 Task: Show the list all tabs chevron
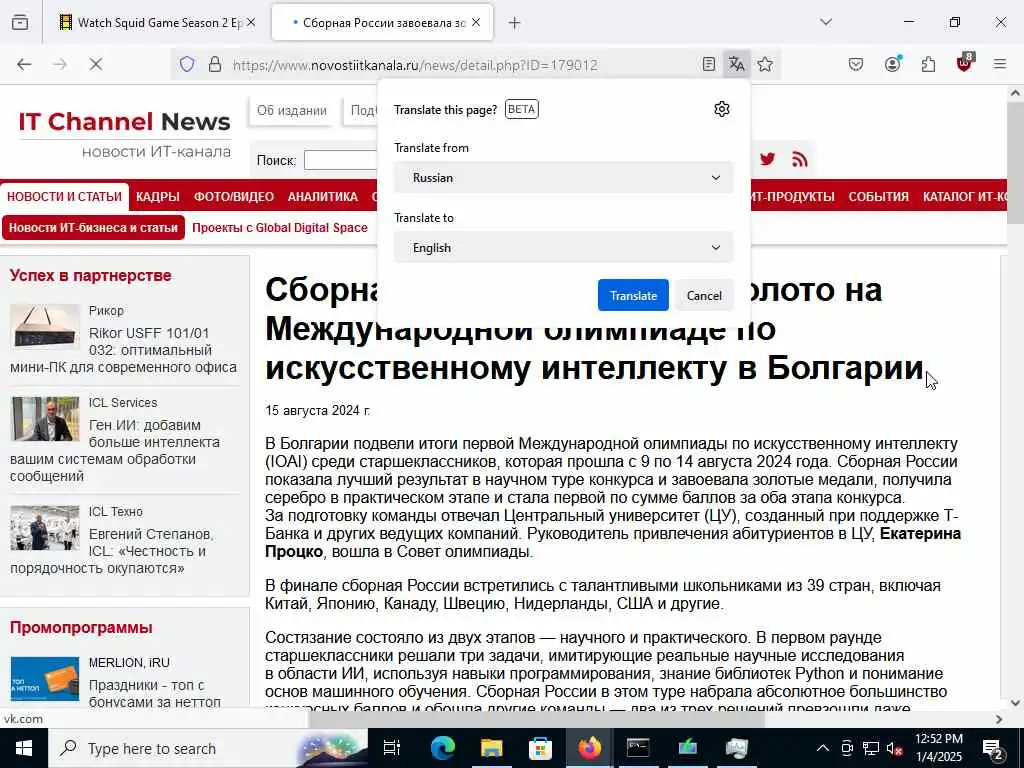pos(826,22)
